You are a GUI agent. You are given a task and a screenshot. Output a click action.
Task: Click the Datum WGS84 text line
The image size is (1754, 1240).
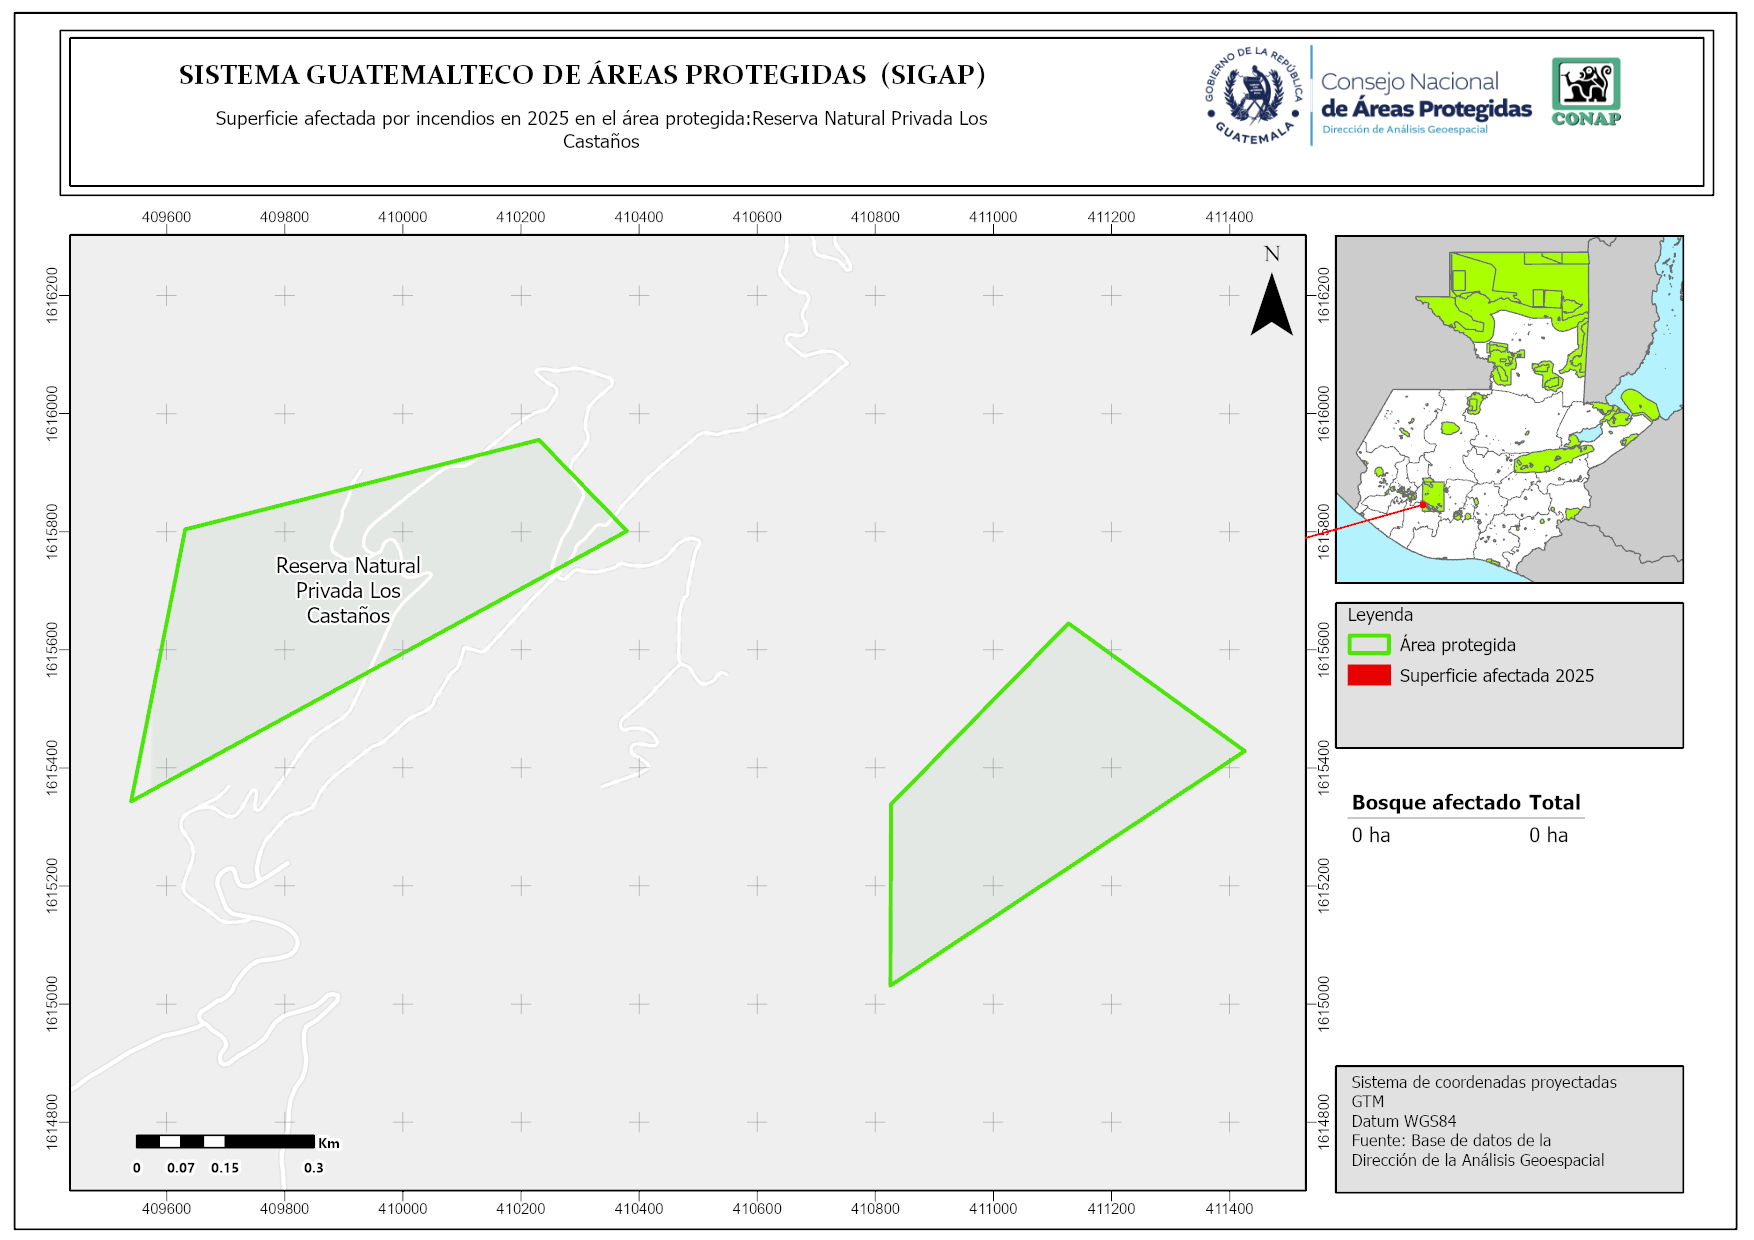coord(1403,1121)
